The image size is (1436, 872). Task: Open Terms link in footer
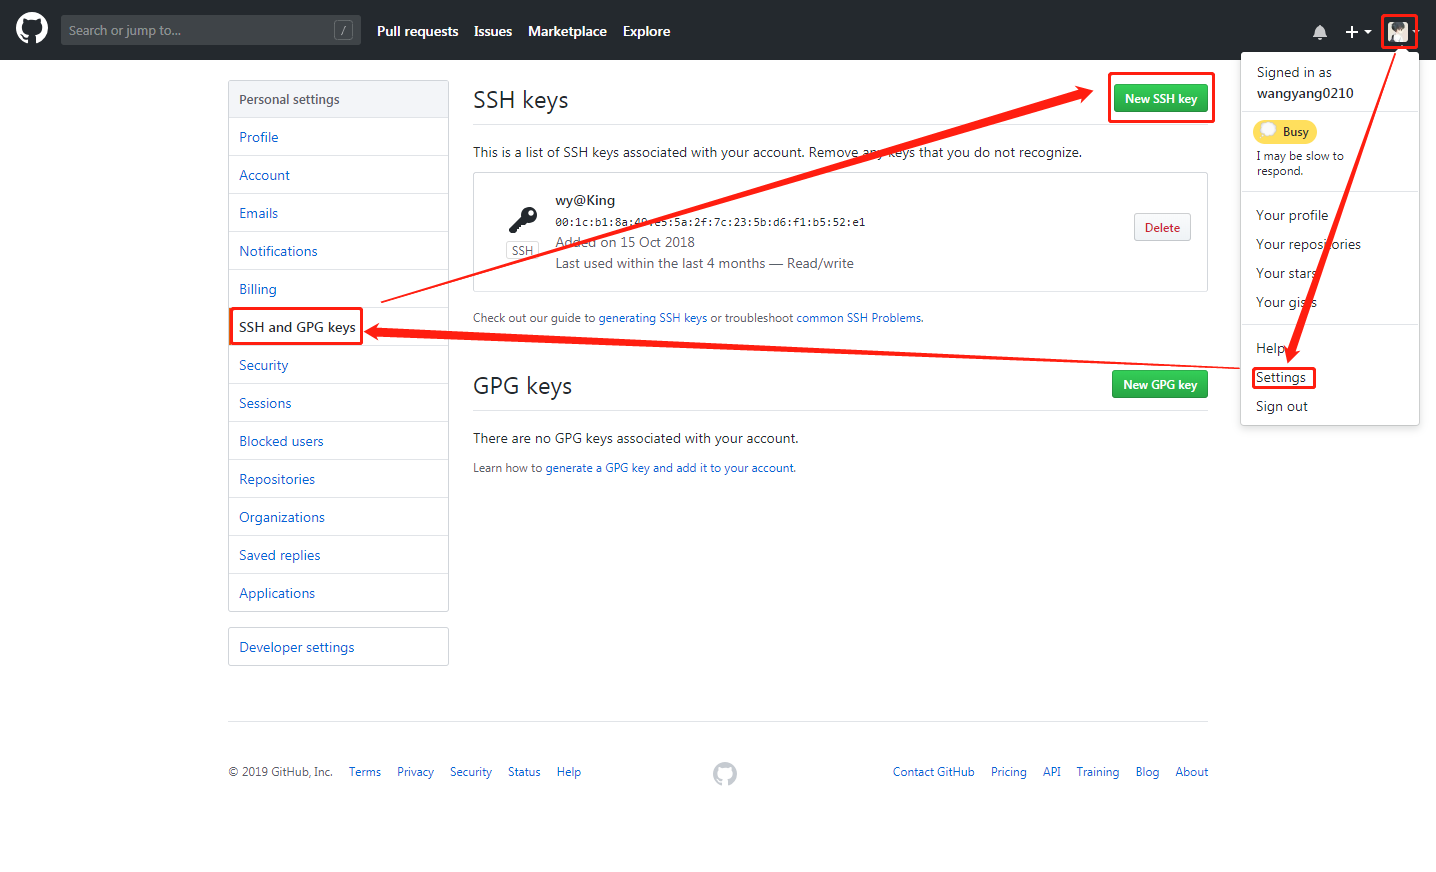click(365, 772)
